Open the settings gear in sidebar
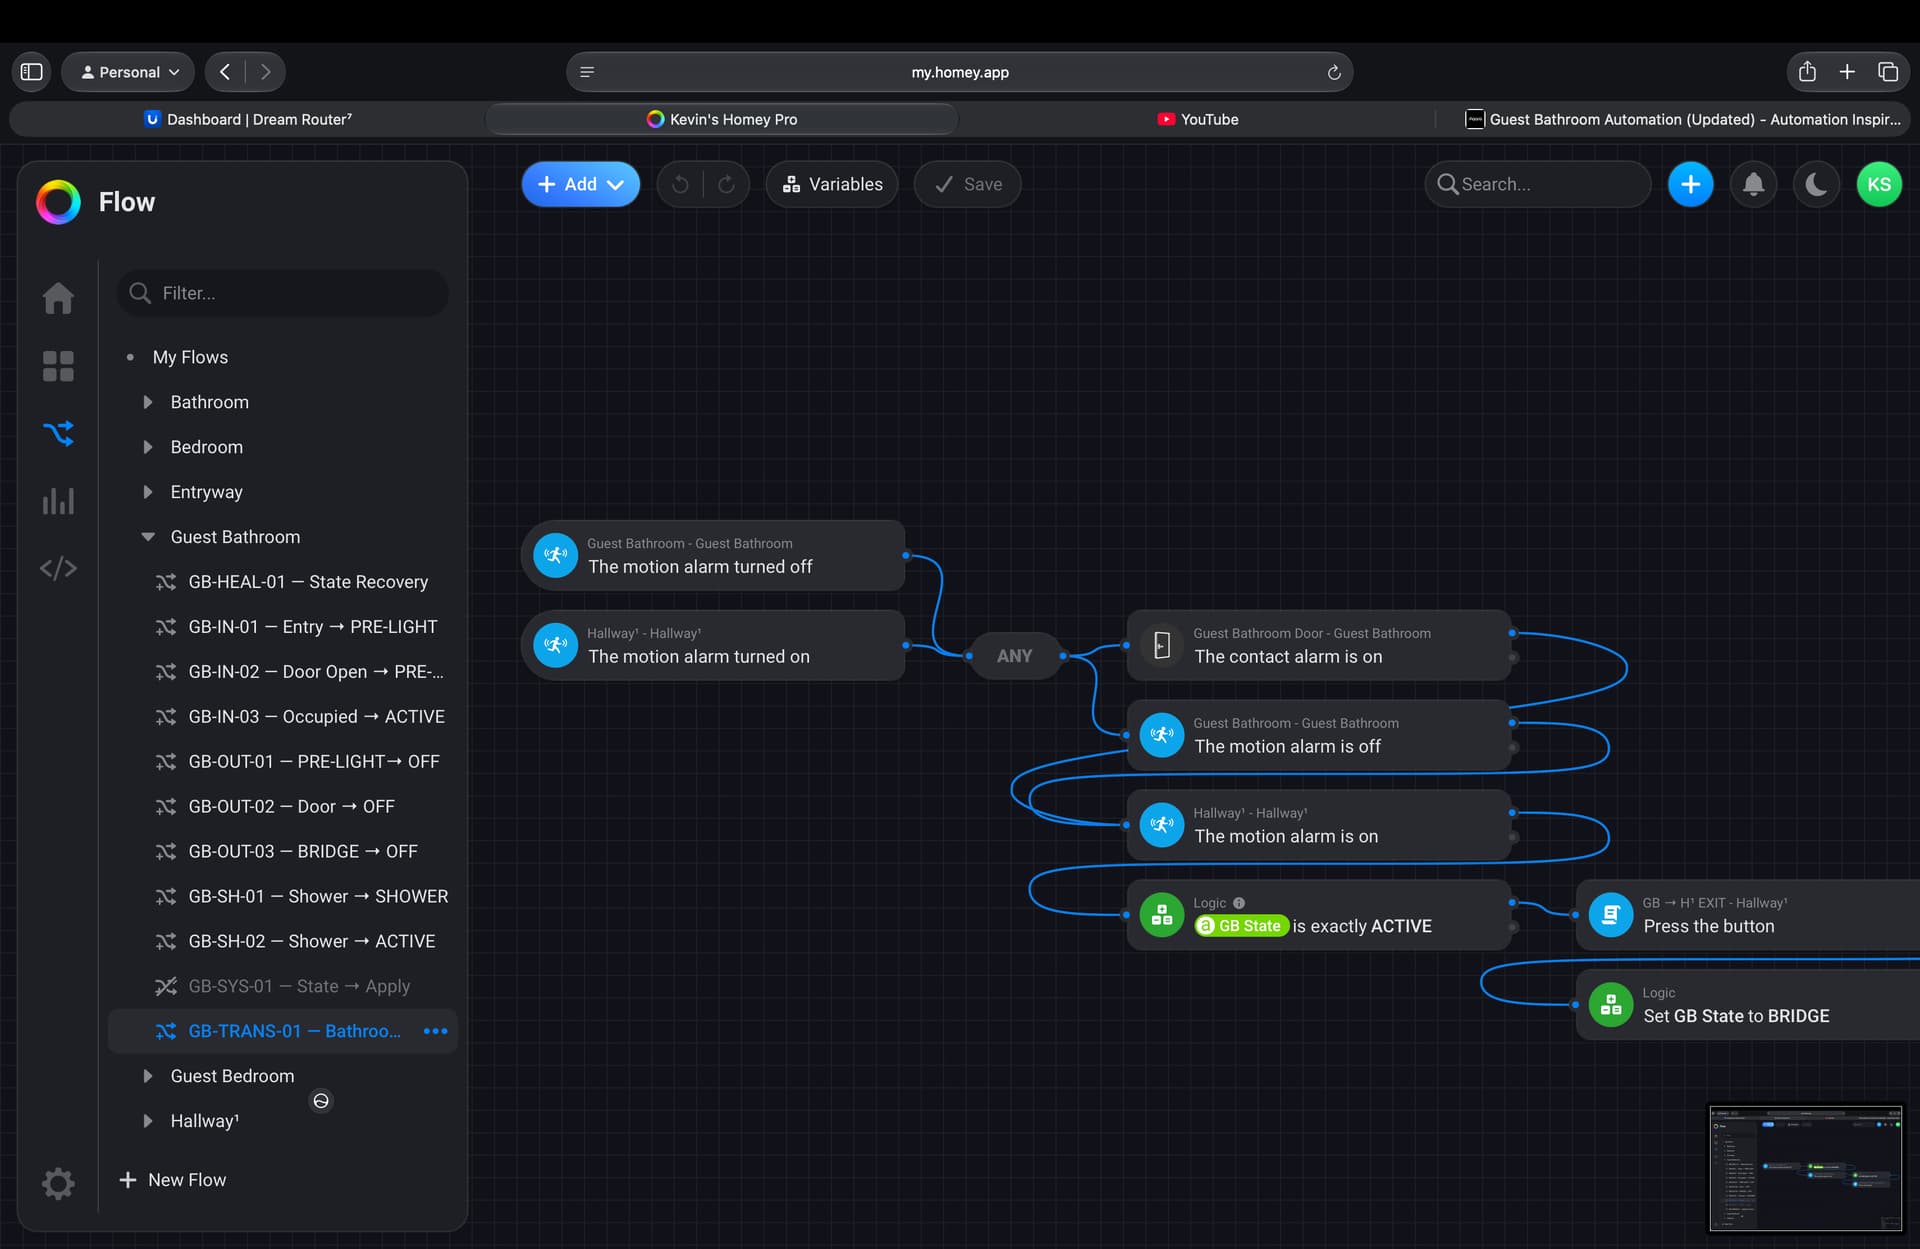The height and width of the screenshot is (1249, 1920). tap(58, 1183)
